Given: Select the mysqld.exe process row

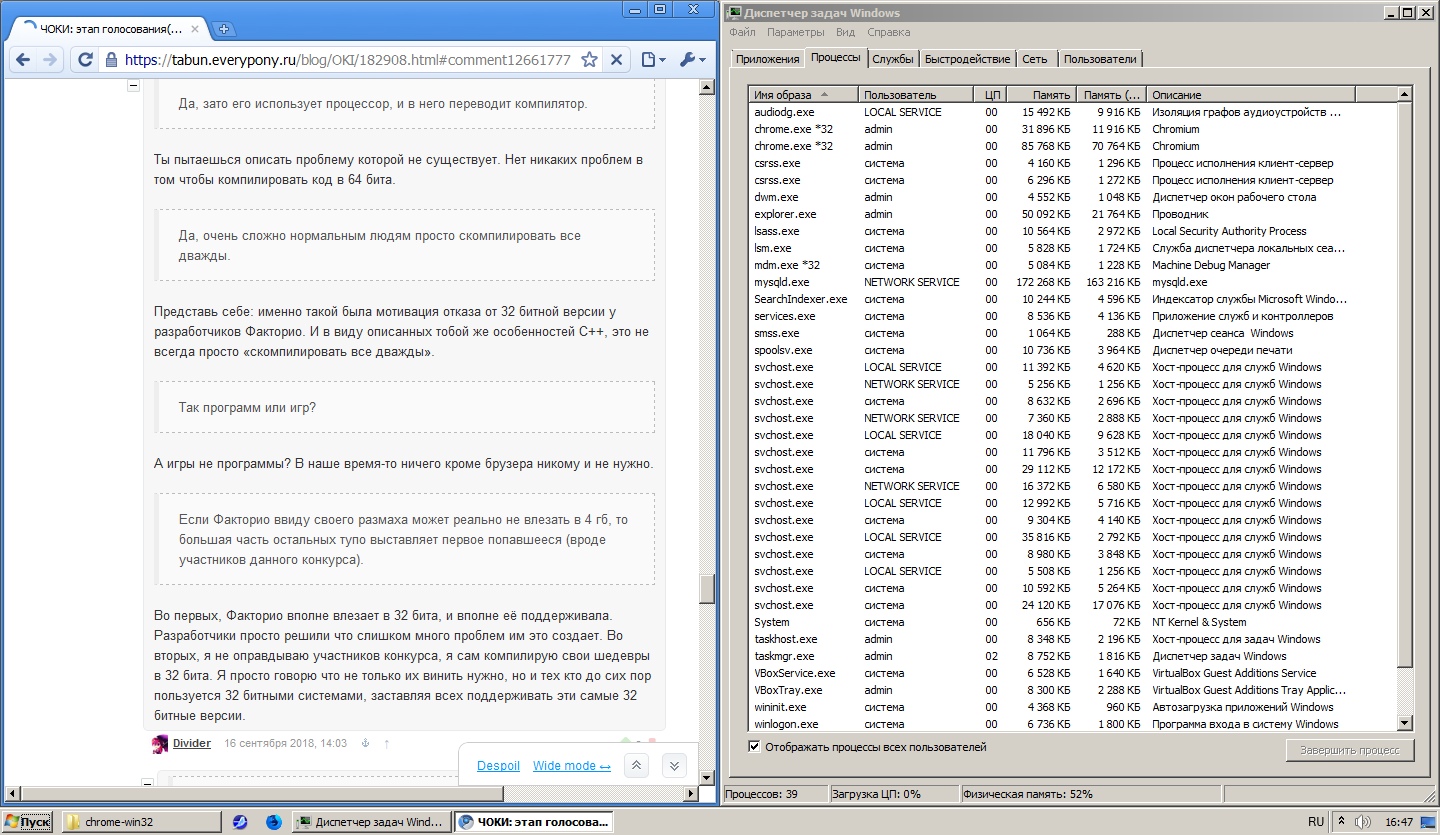Looking at the screenshot, I should coord(781,282).
